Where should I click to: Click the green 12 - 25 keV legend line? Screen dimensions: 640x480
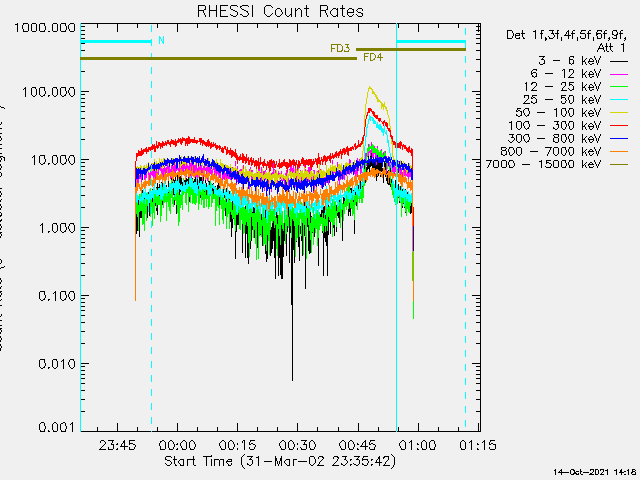pos(619,87)
